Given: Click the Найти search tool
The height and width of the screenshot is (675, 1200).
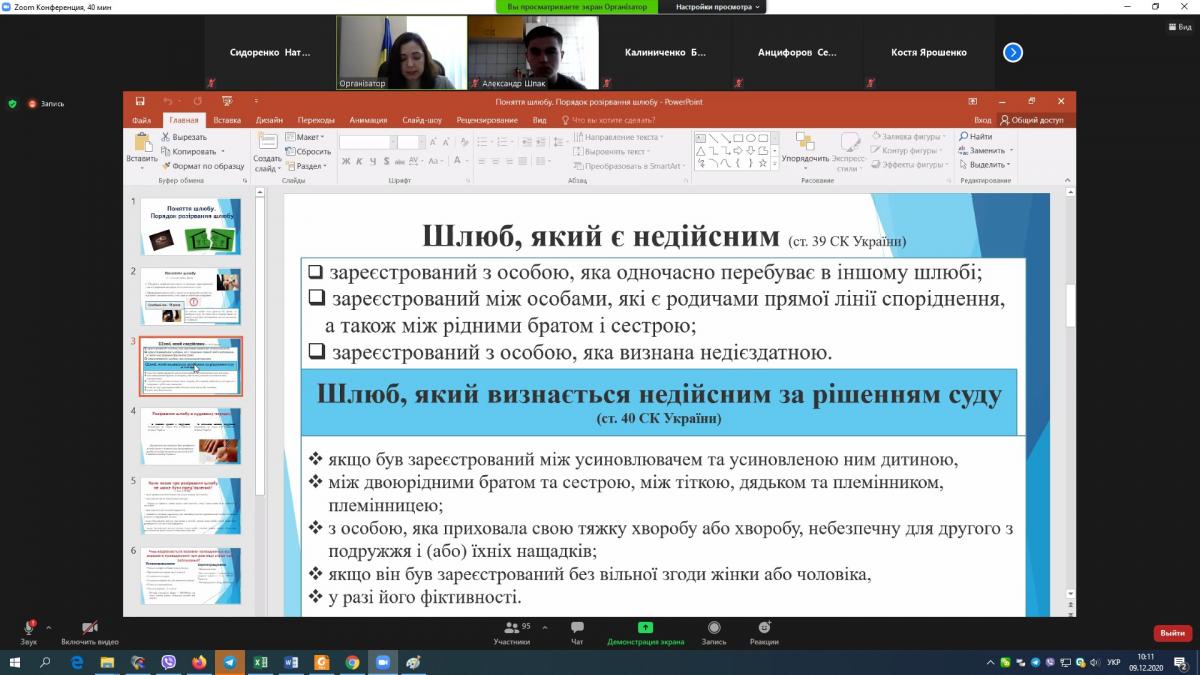Looking at the screenshot, I should pos(975,136).
